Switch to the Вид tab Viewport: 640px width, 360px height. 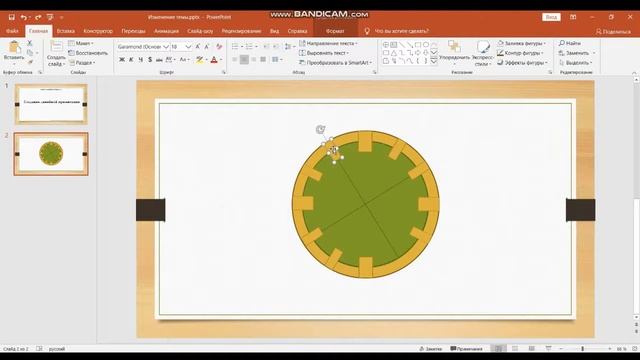tap(274, 31)
